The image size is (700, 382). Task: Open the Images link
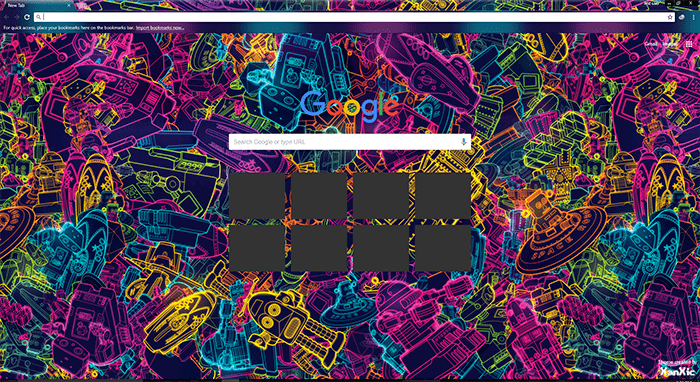(669, 44)
